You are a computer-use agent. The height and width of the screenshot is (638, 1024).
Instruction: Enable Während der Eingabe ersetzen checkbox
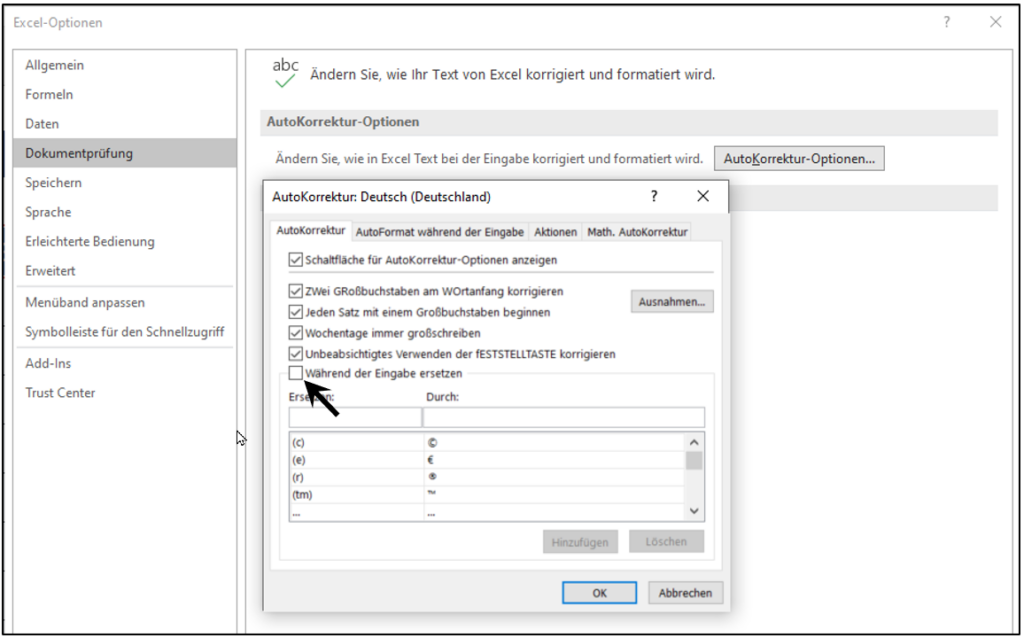tap(296, 374)
